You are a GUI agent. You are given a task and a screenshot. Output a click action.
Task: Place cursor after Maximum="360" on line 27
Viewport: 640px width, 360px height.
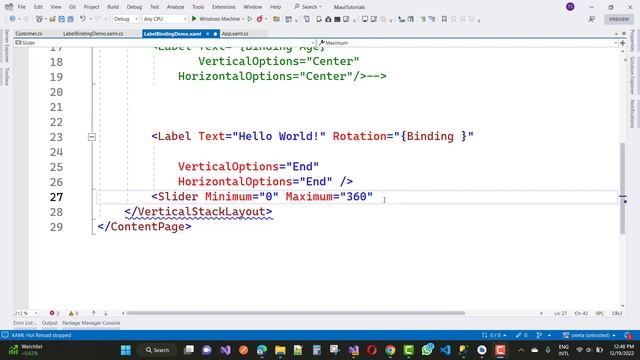click(373, 197)
